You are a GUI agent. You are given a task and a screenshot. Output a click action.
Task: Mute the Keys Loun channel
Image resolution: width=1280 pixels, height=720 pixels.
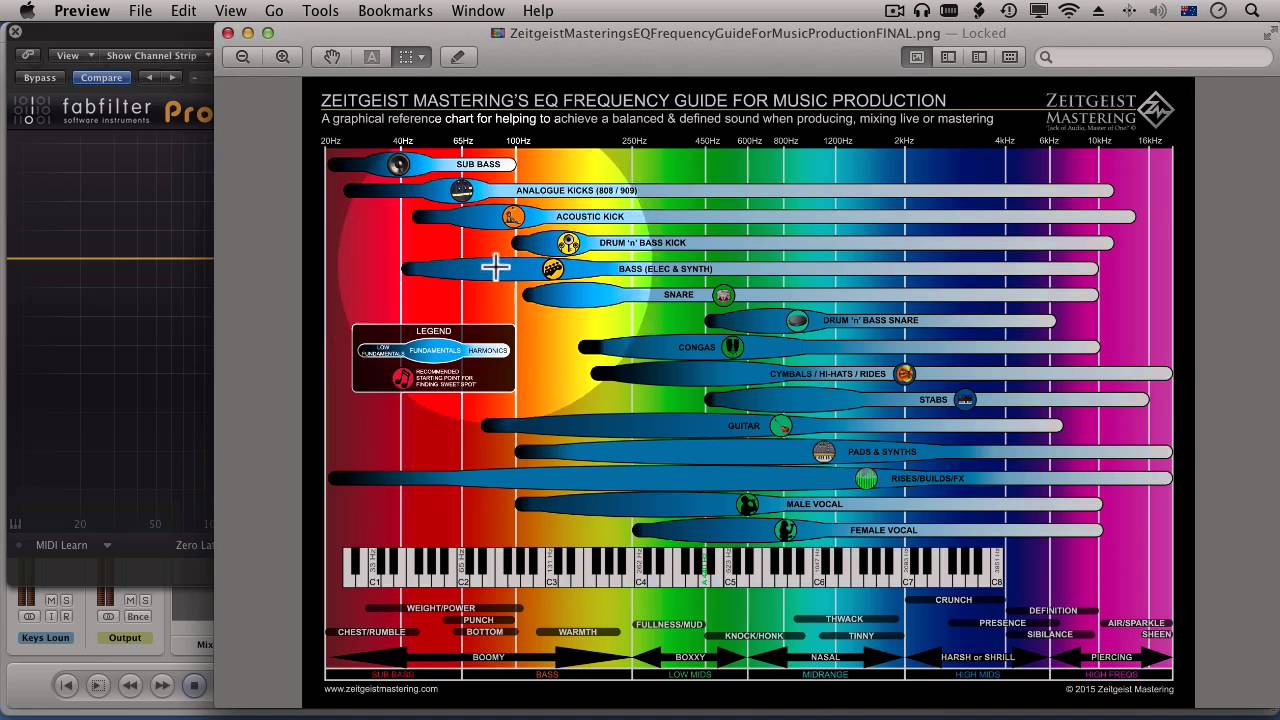(50, 600)
